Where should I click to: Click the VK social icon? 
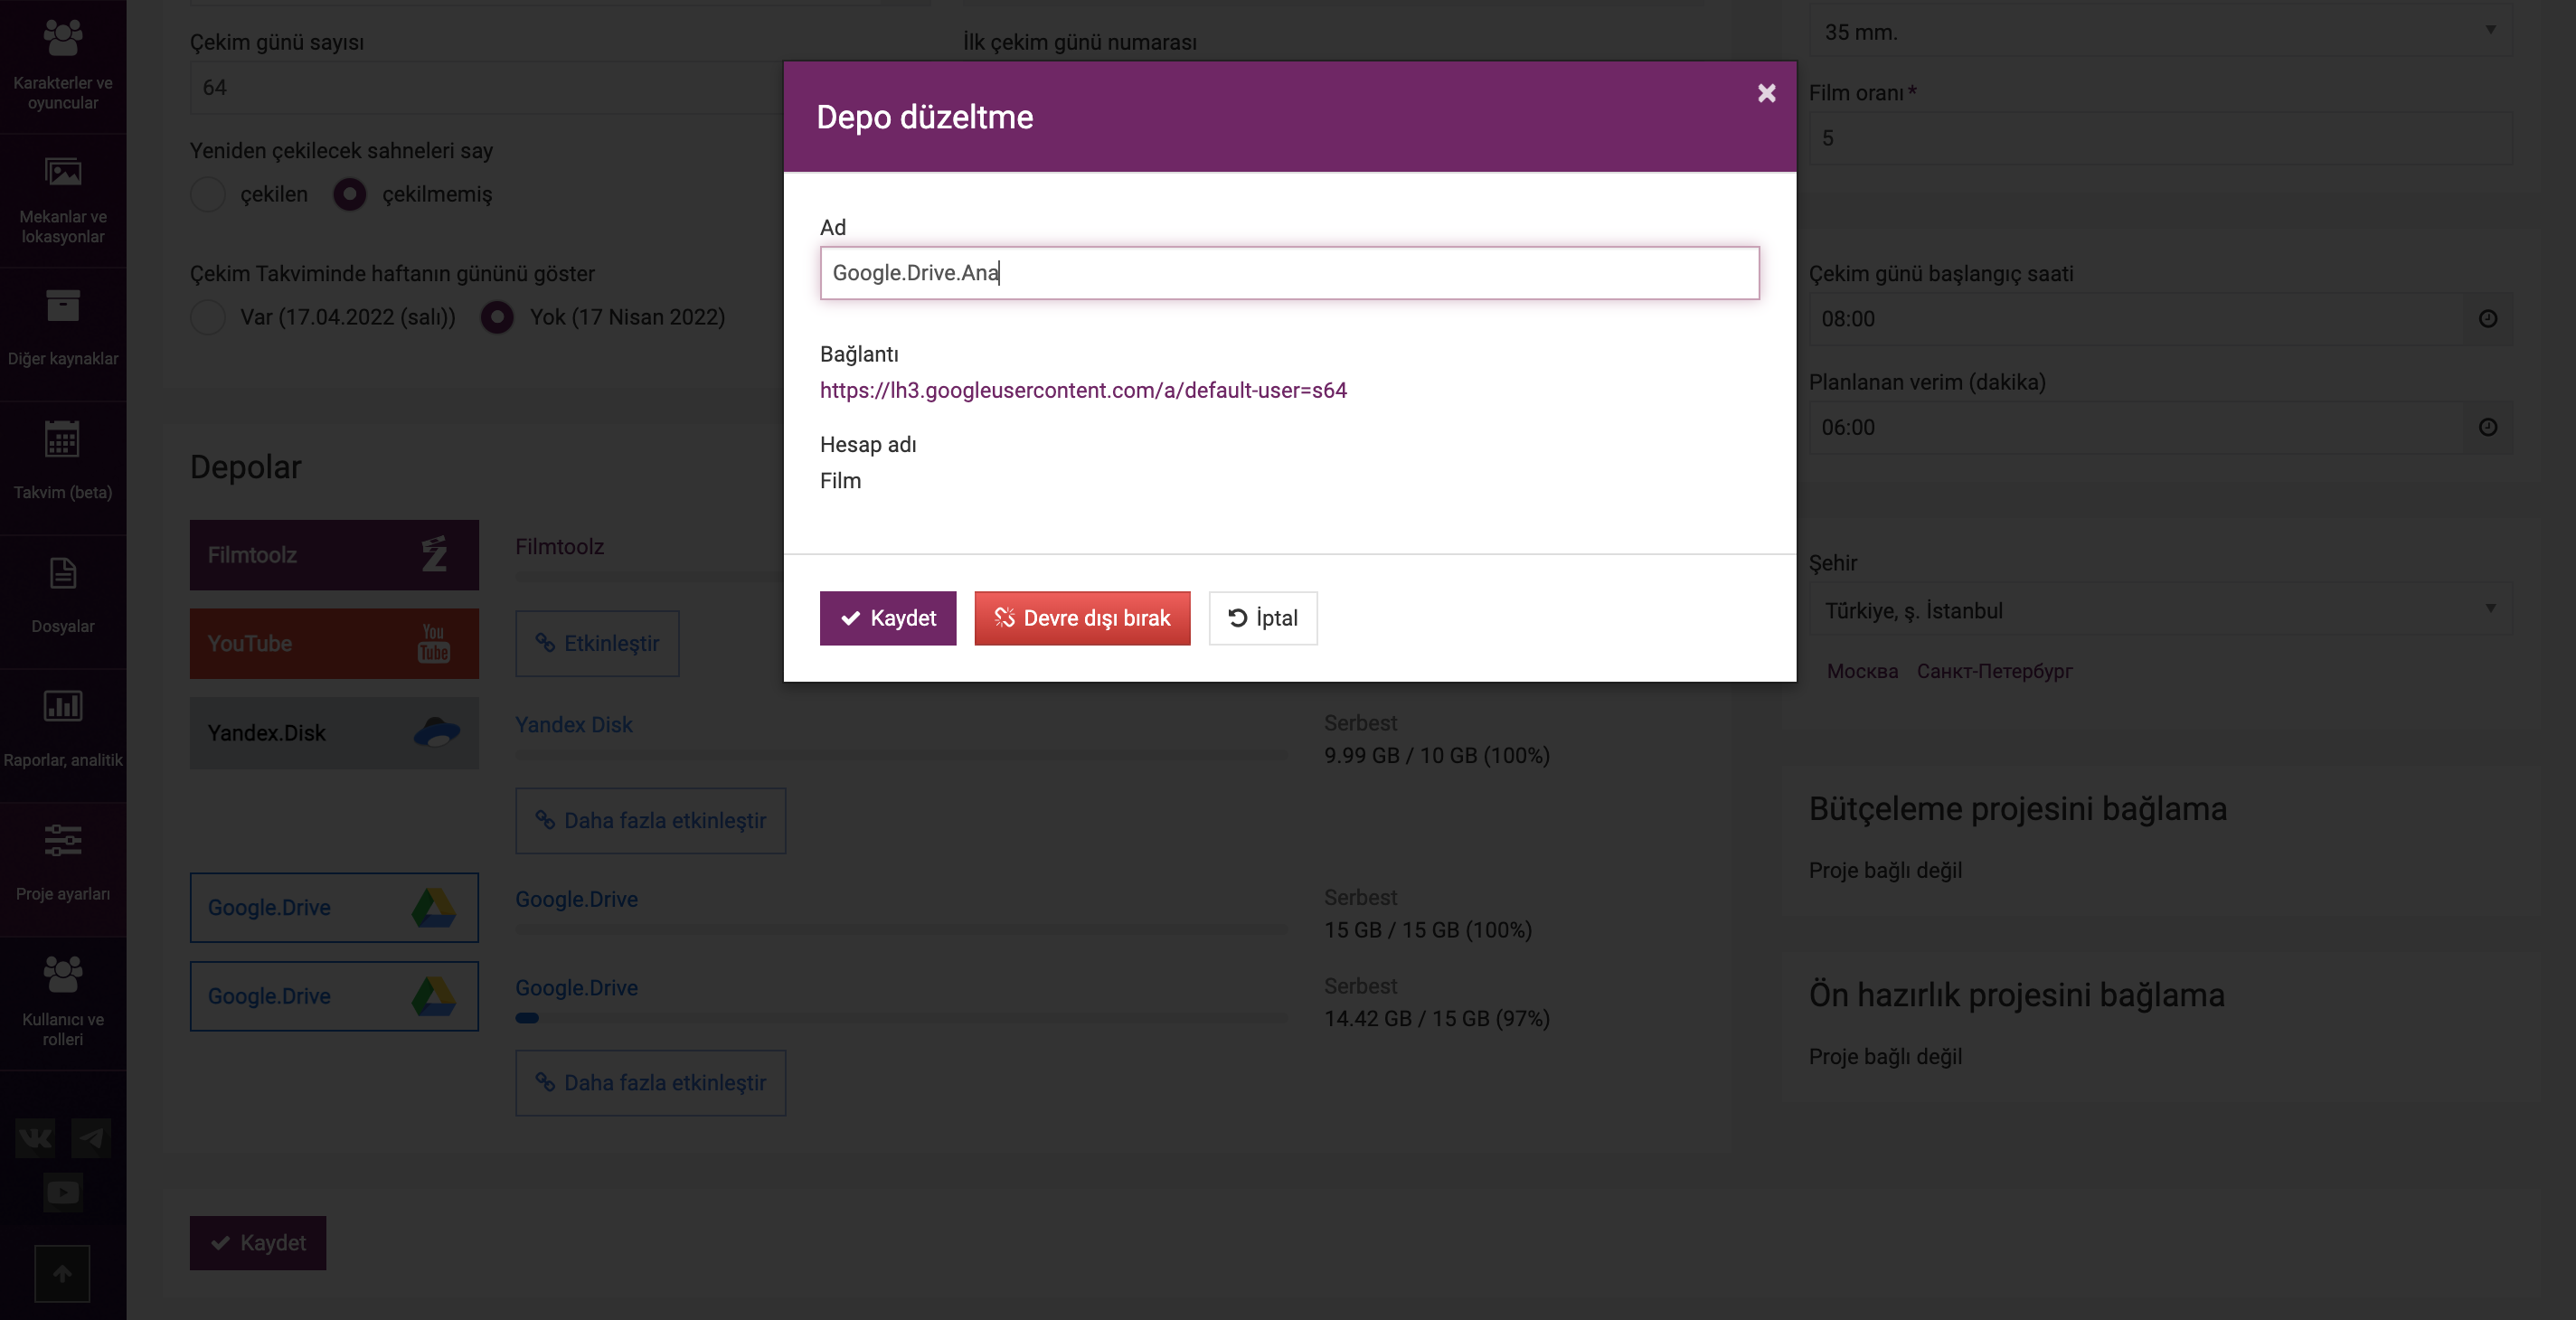[35, 1138]
